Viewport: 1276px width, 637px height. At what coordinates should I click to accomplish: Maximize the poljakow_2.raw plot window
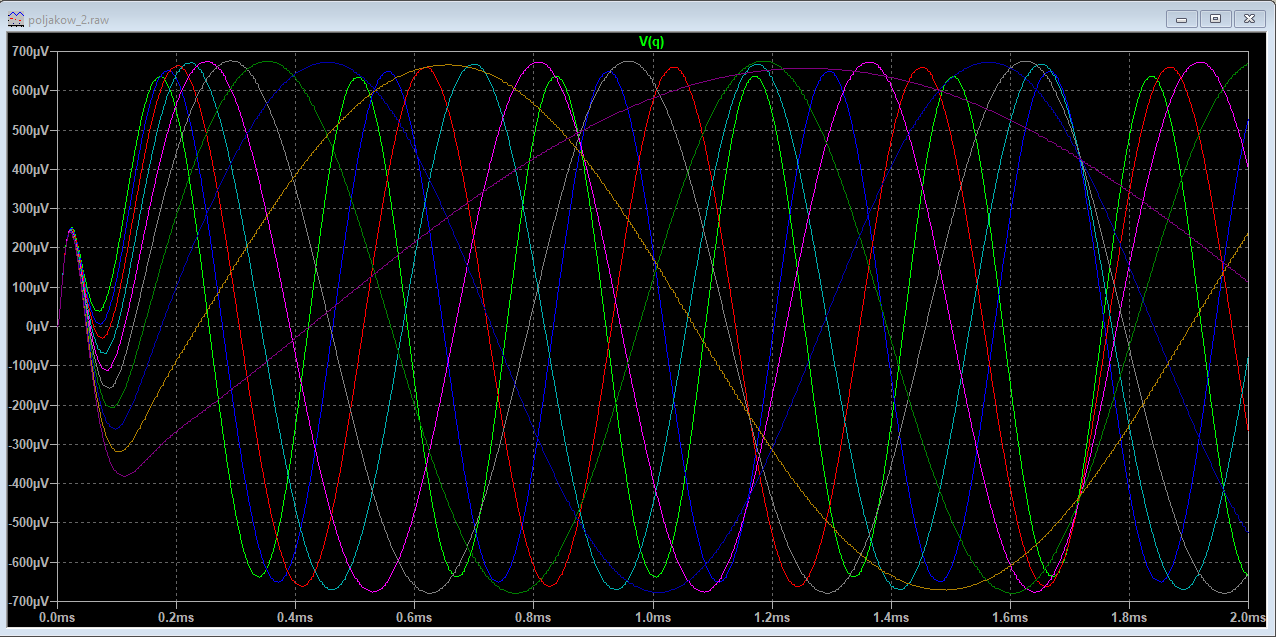pyautogui.click(x=1215, y=18)
